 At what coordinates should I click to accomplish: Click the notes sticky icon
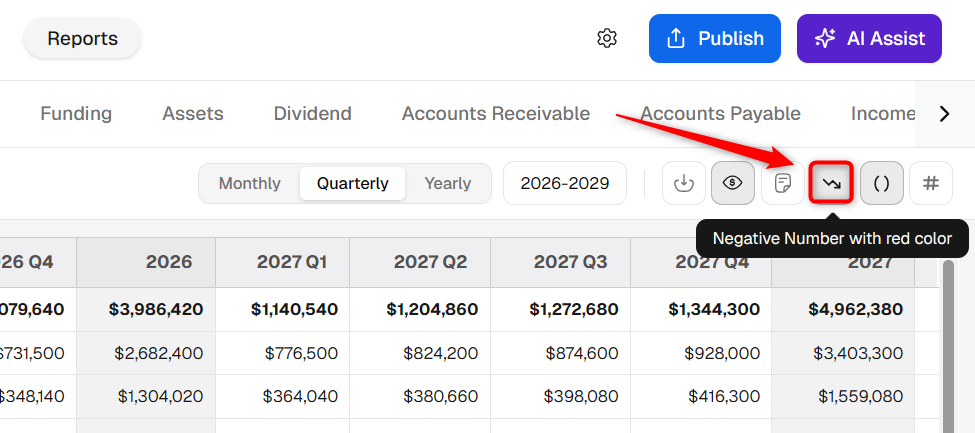(783, 183)
